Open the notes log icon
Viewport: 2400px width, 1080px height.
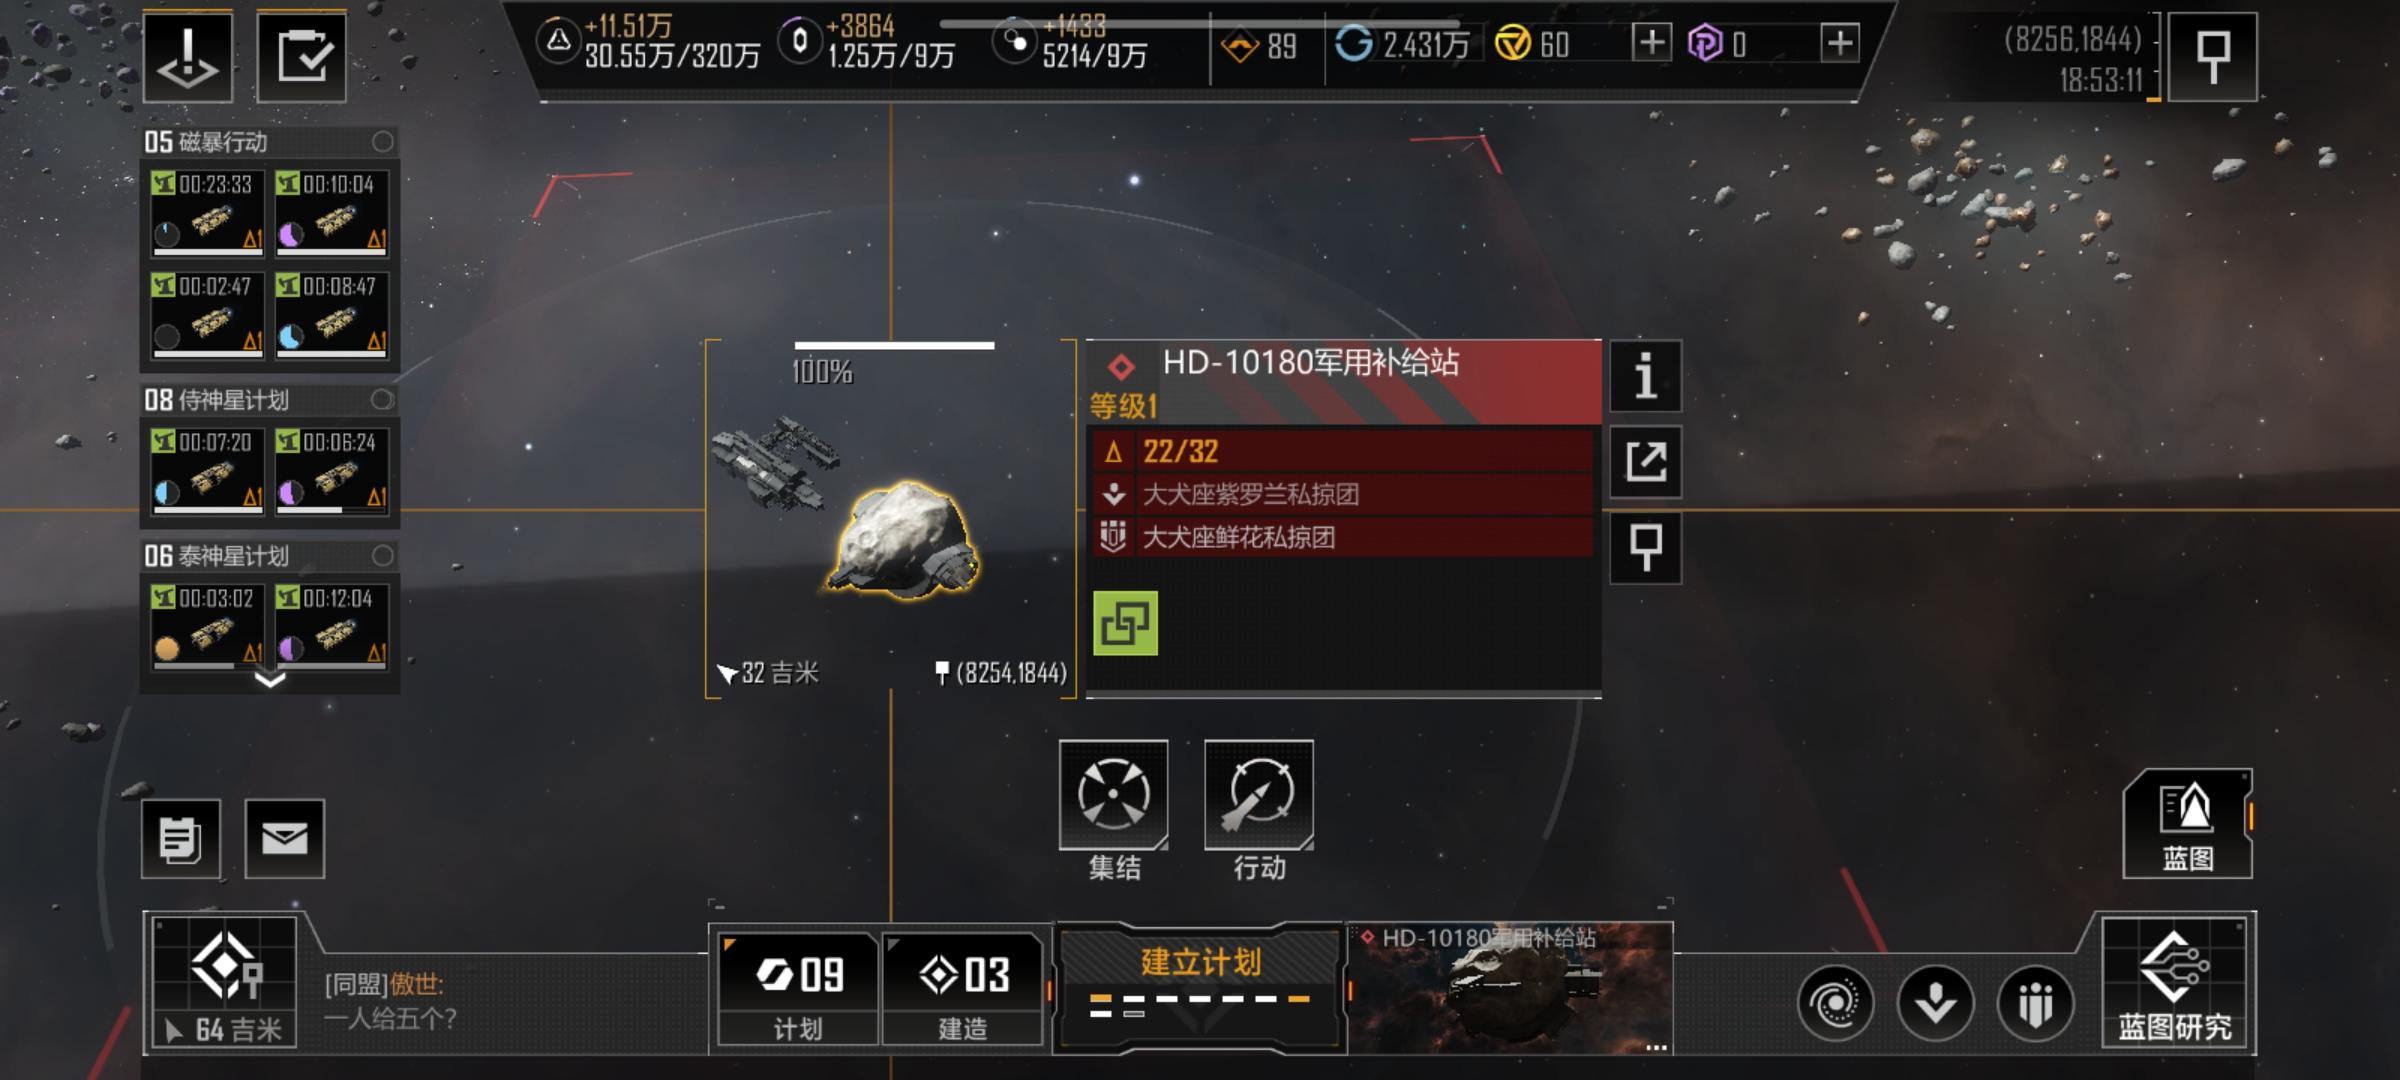click(x=181, y=839)
